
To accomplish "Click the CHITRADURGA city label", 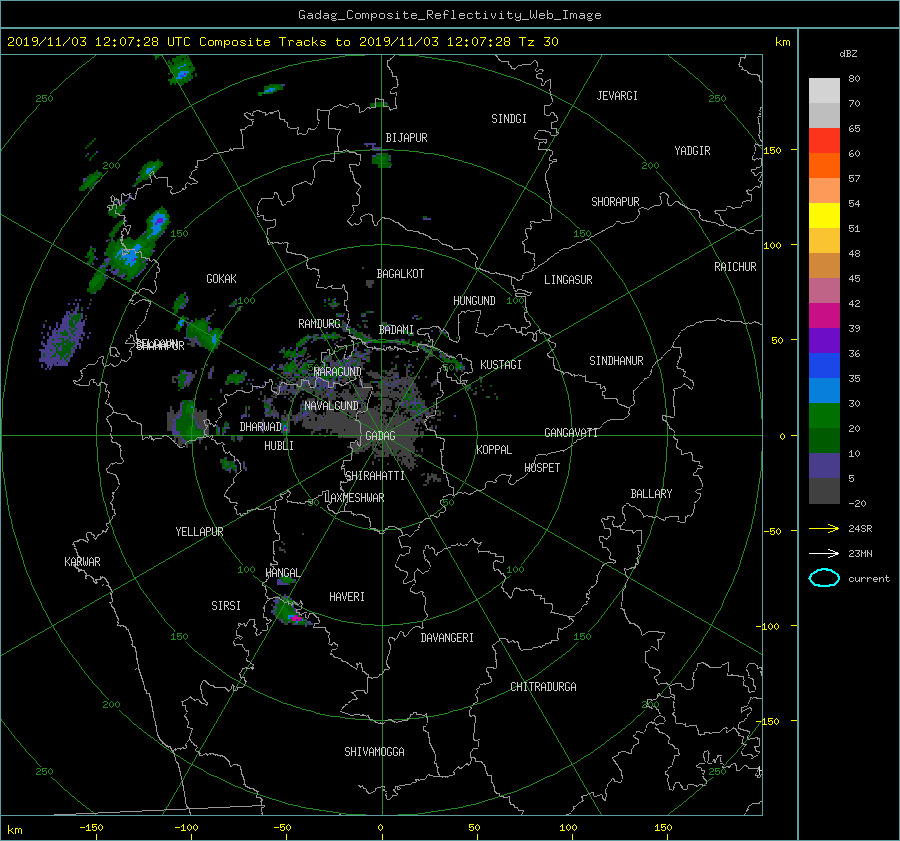I will pyautogui.click(x=543, y=687).
